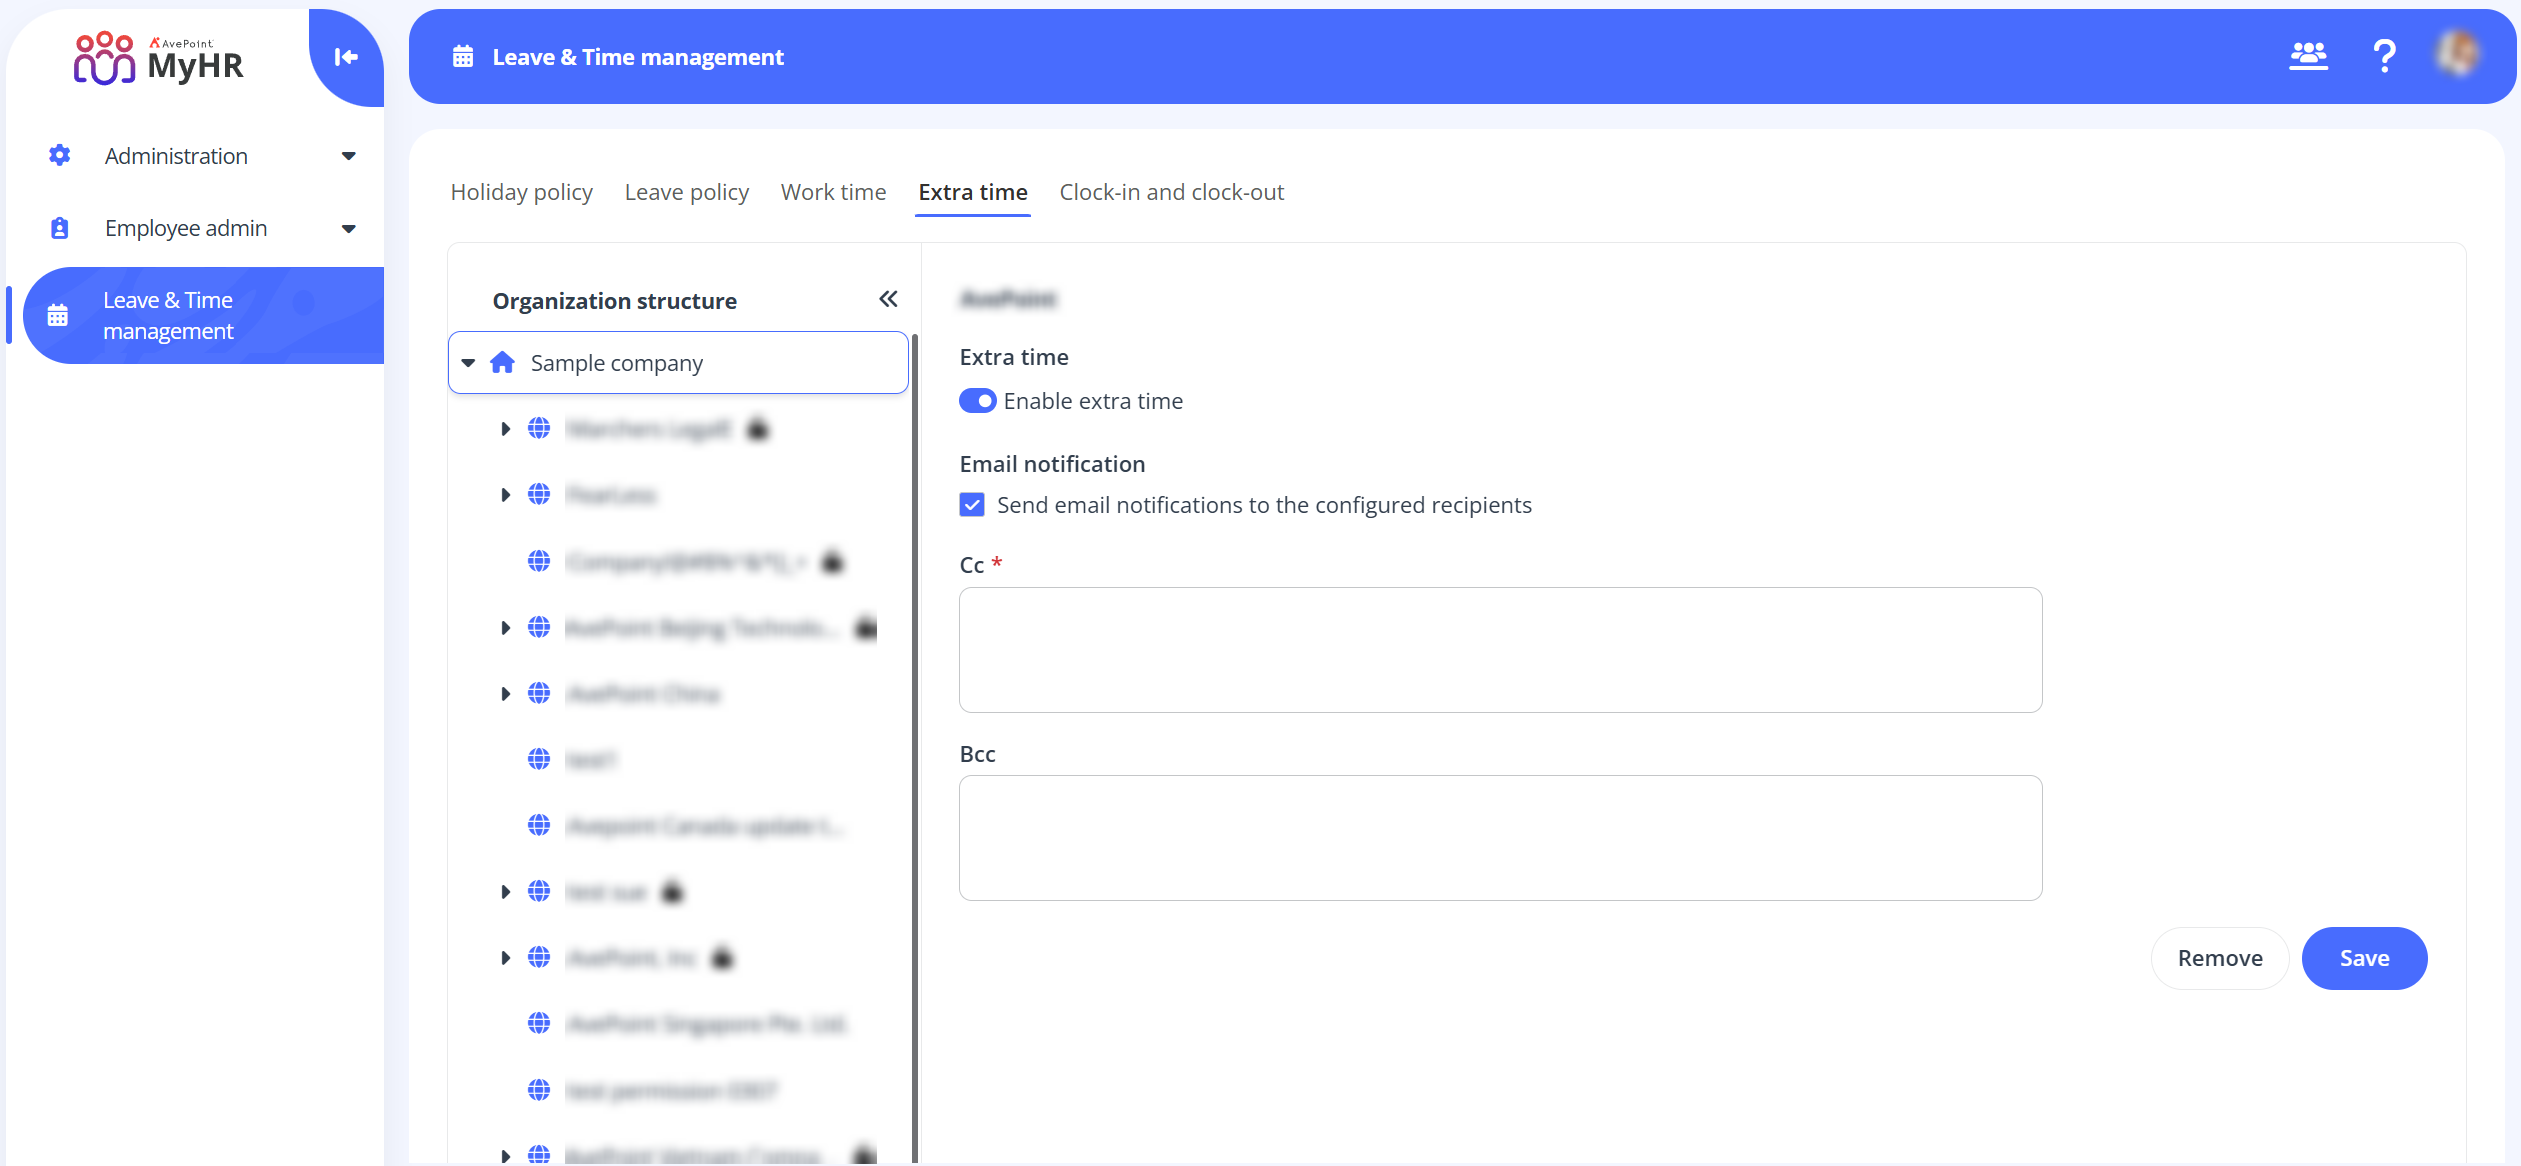Switch to the Holiday policy tab
Image resolution: width=2521 pixels, height=1166 pixels.
point(521,192)
